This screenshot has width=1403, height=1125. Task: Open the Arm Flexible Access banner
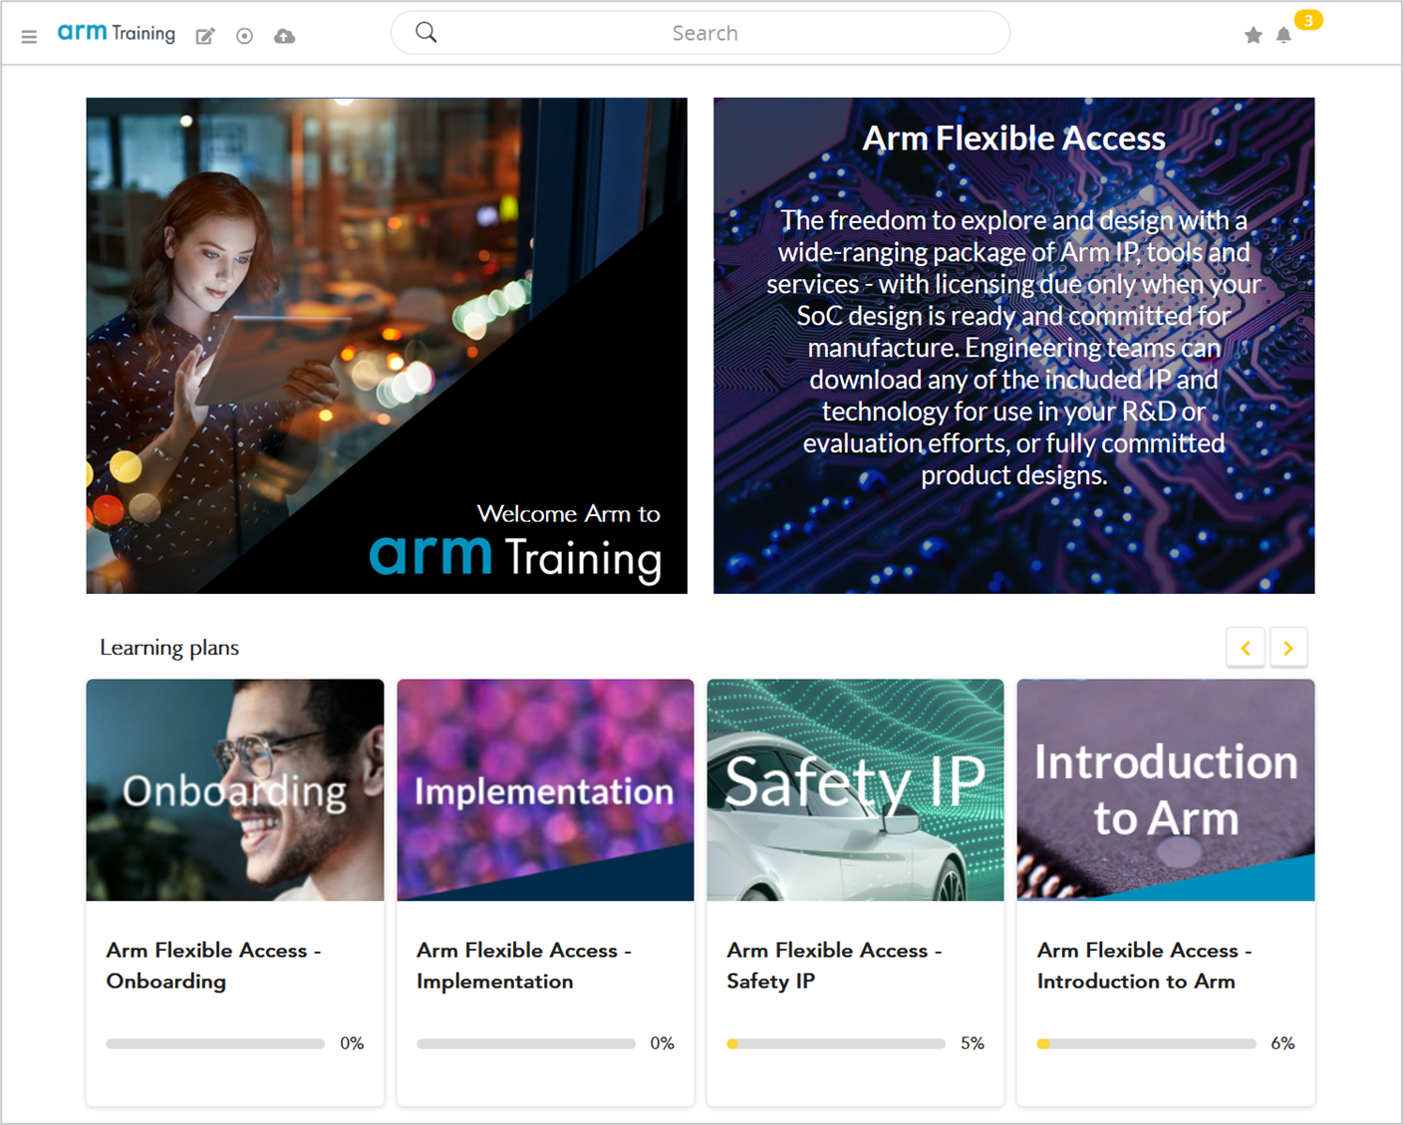click(1014, 346)
